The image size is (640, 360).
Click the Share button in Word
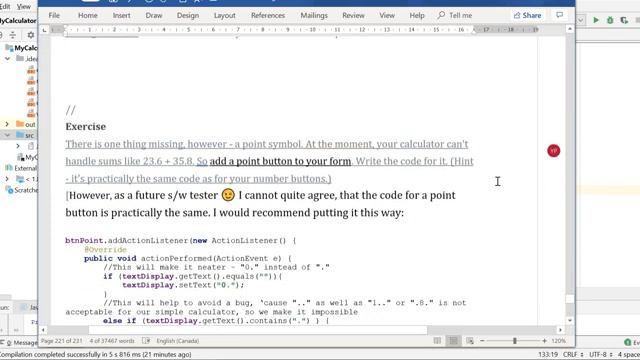(x=527, y=16)
